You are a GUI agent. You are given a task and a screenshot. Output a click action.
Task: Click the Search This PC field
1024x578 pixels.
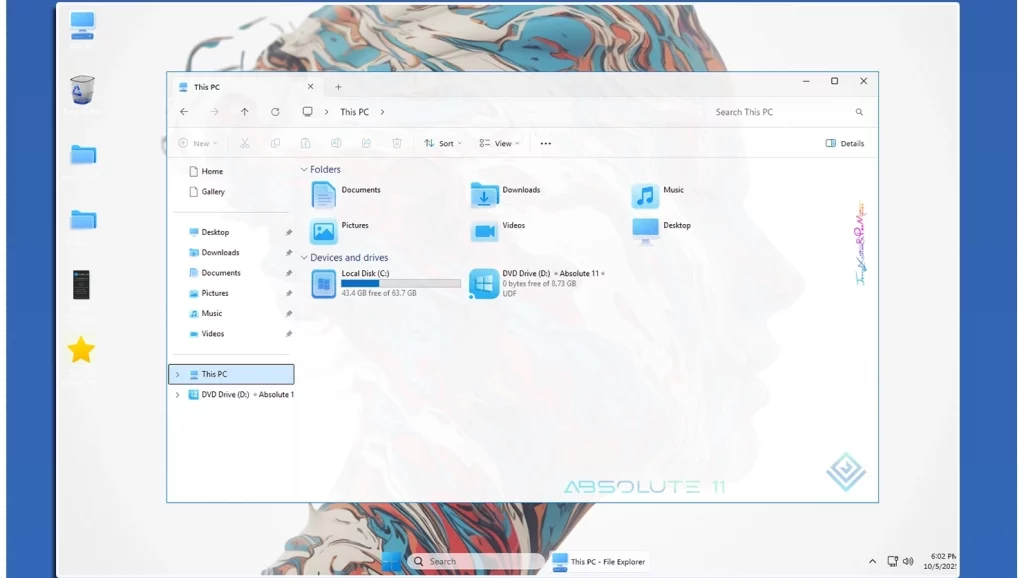780,112
